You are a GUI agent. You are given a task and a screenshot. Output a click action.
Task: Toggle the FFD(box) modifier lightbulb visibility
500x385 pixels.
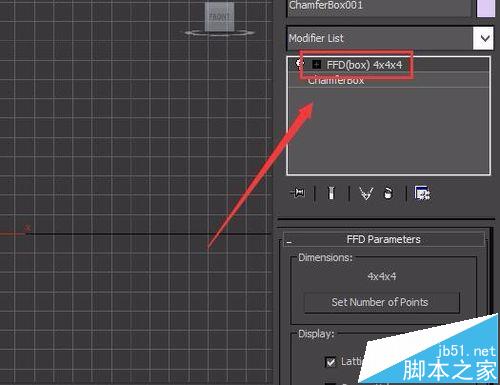300,63
